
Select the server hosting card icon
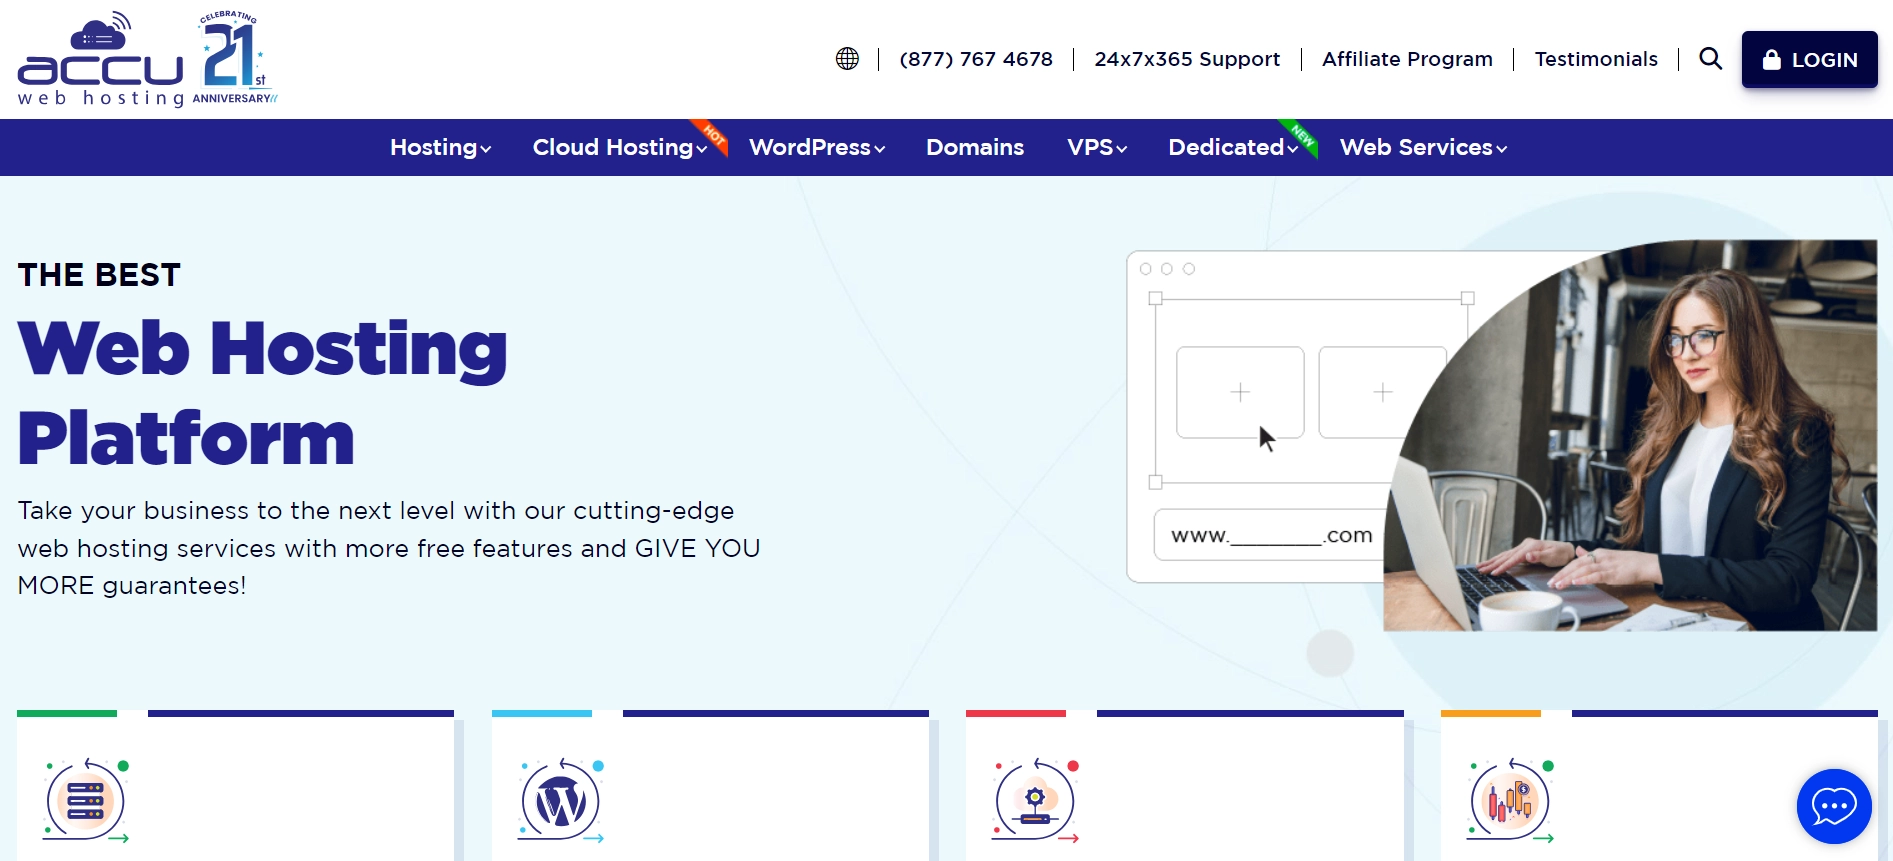pos(86,801)
